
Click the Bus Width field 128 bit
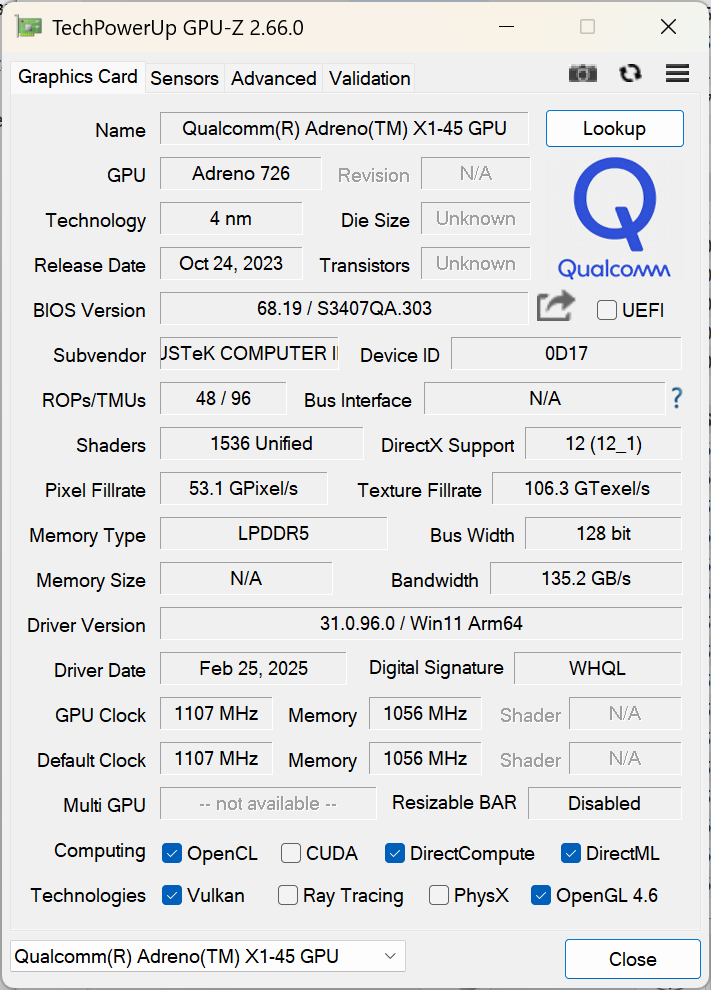click(604, 534)
